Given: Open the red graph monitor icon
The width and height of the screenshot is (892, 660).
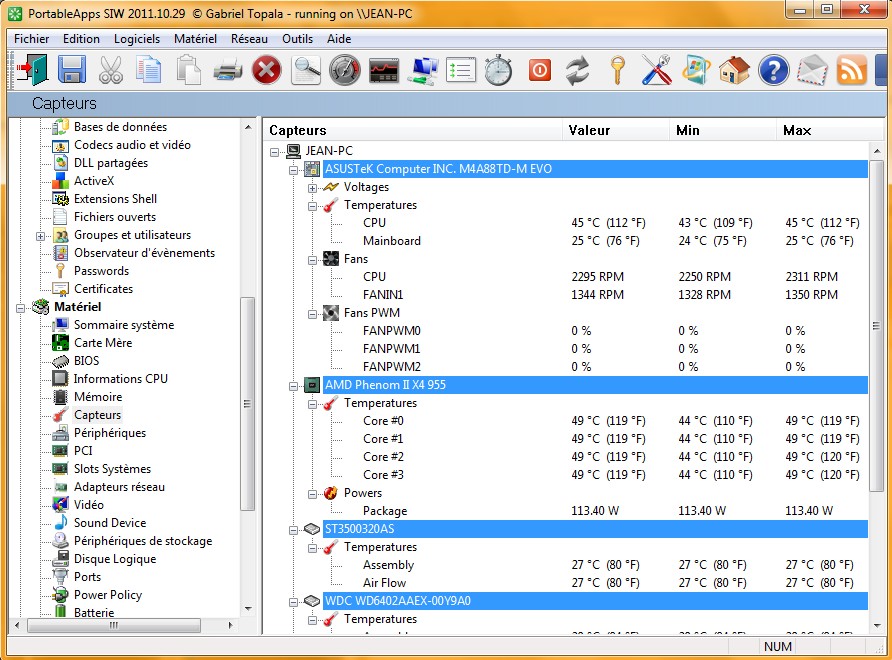Looking at the screenshot, I should (383, 71).
